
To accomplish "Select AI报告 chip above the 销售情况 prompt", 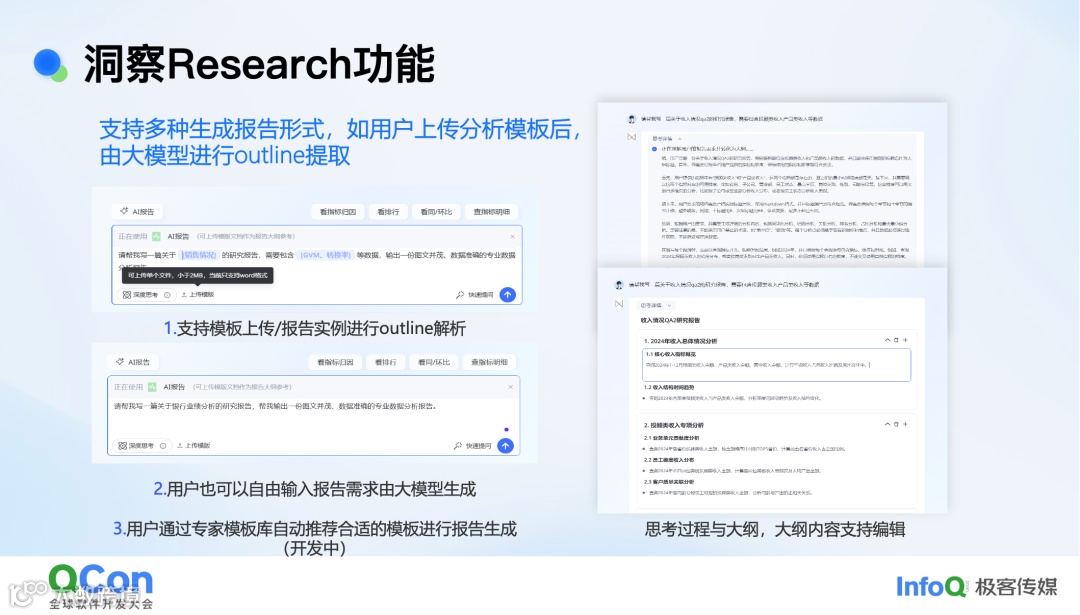I will pos(137,211).
